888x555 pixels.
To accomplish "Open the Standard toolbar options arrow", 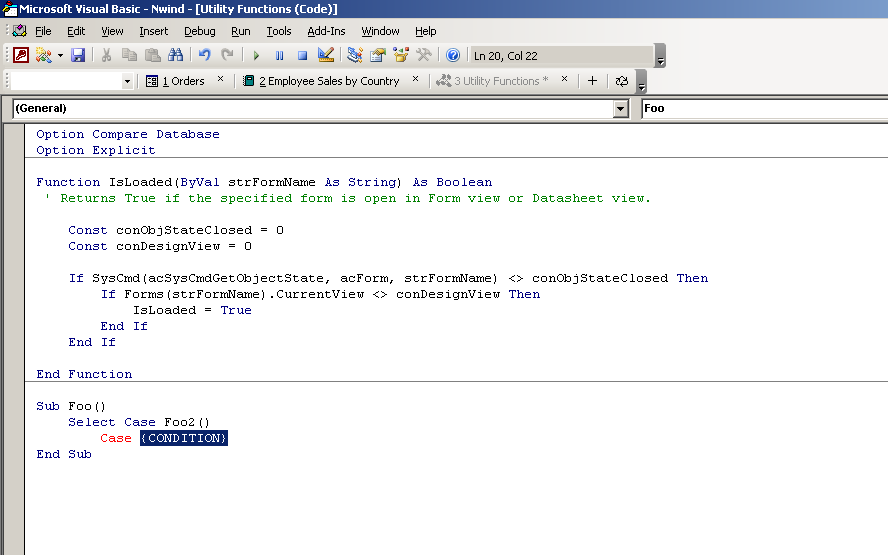I will tap(660, 56).
